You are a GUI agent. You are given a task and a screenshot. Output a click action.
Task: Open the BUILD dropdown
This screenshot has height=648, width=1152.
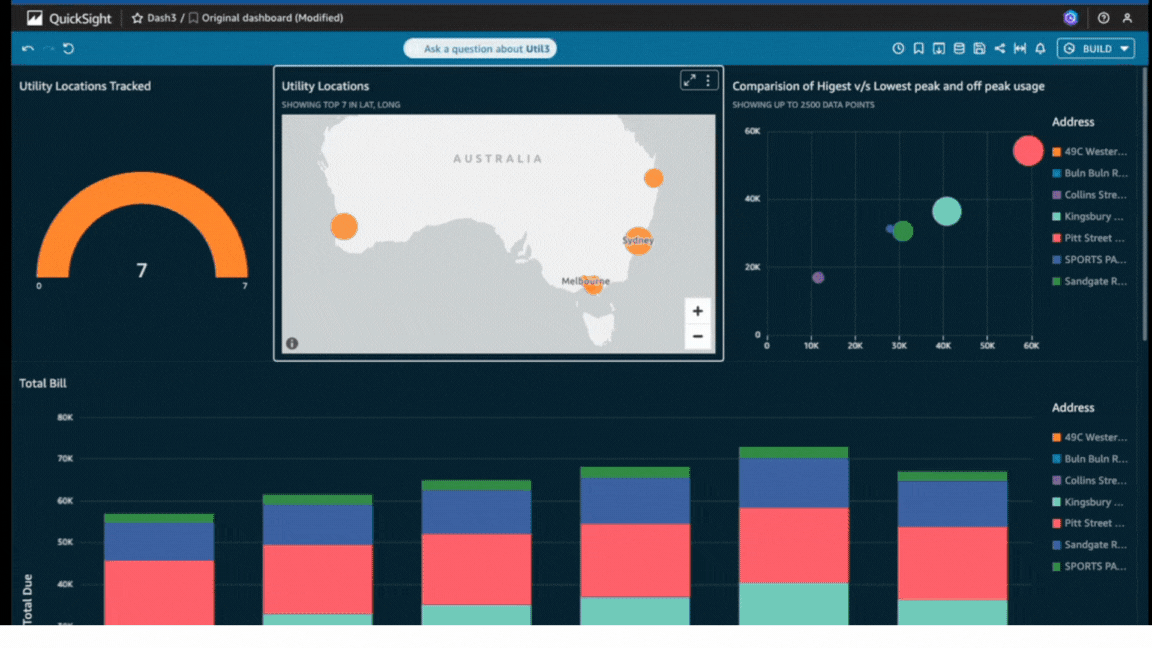[1096, 47]
